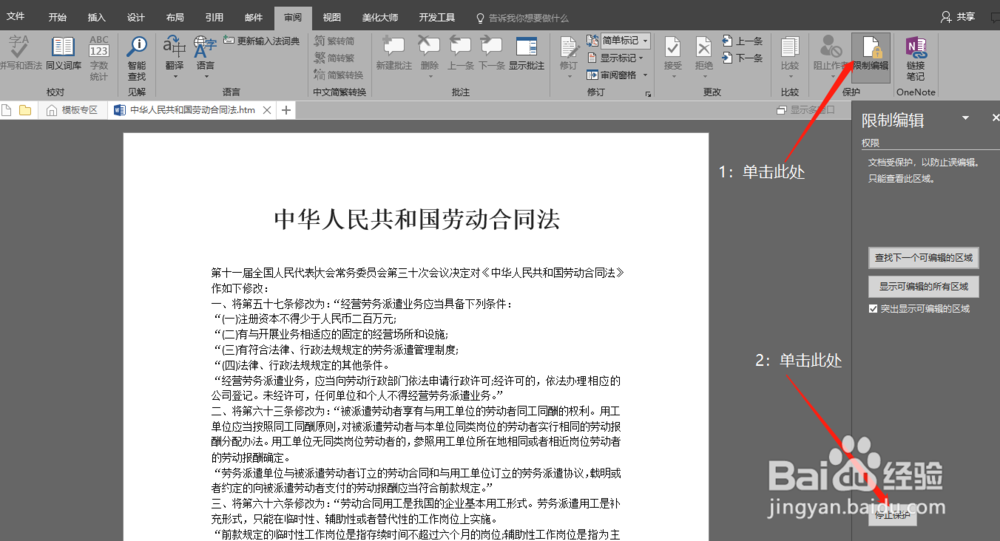Click the 告诉我你想要做什么 search box
Screen dimensions: 1000x541
(x=523, y=18)
